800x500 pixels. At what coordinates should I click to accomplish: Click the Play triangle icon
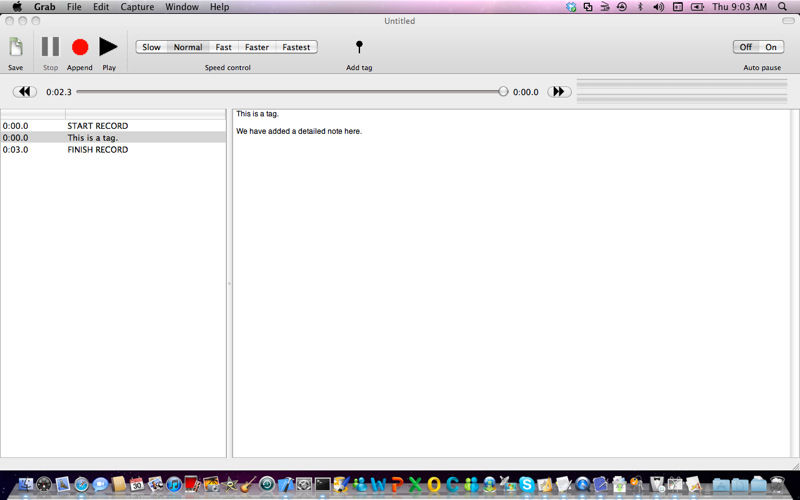(x=108, y=47)
